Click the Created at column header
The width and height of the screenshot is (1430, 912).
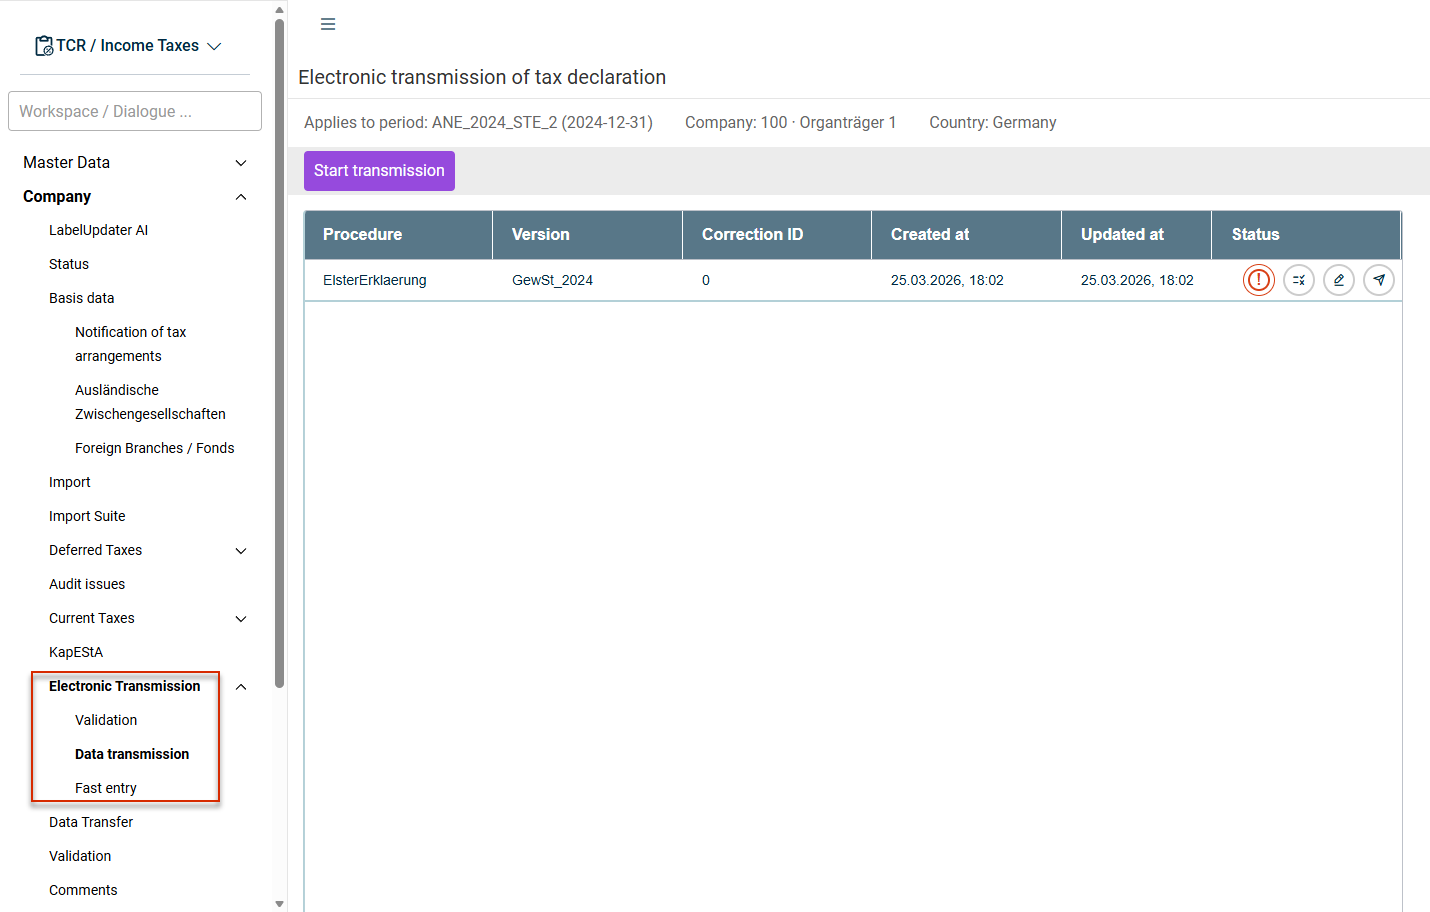(967, 235)
